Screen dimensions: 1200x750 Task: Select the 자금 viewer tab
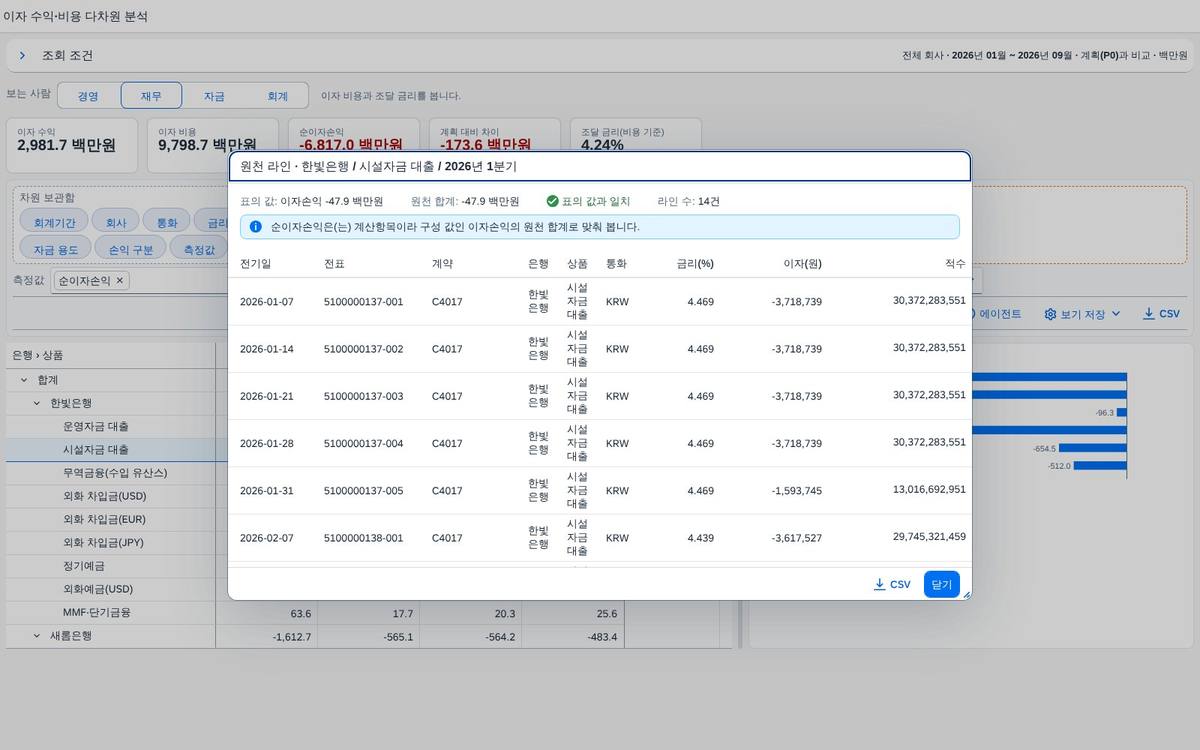click(214, 96)
